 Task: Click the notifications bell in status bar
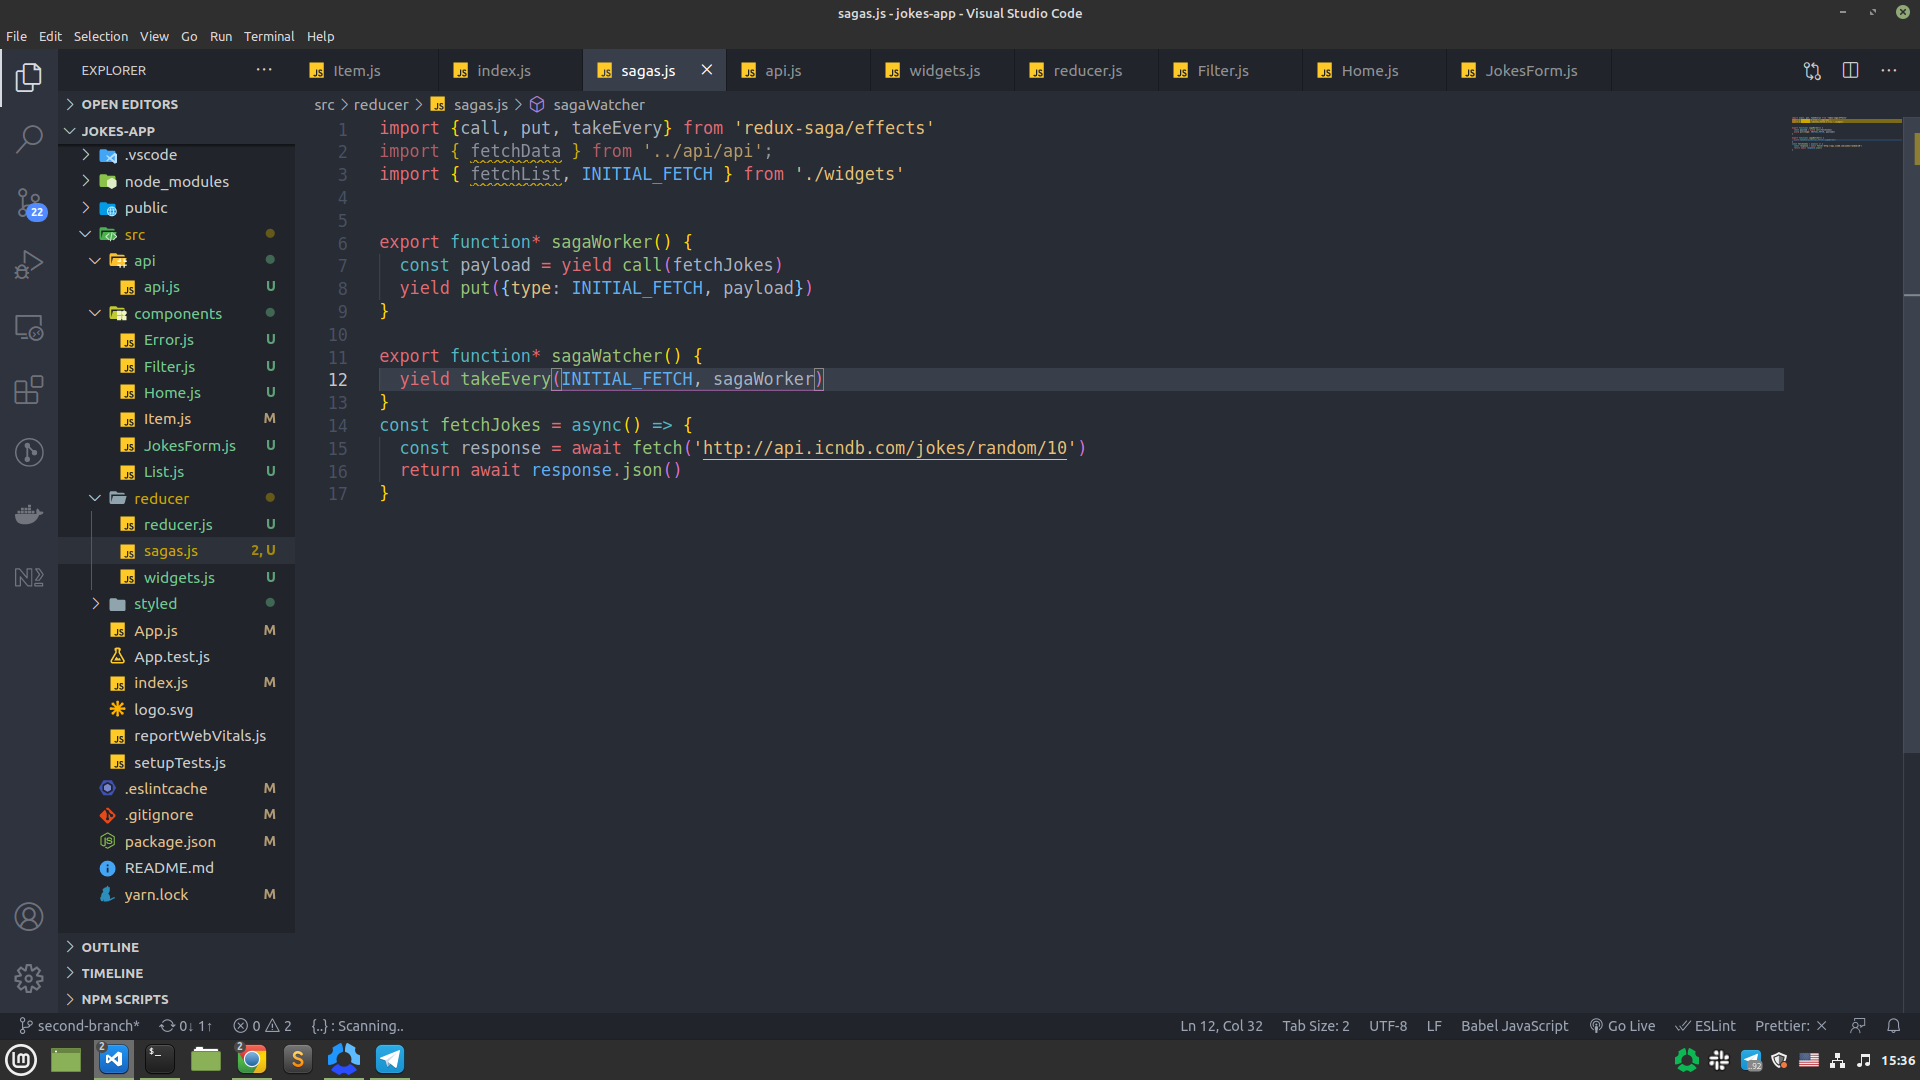(x=1893, y=1025)
